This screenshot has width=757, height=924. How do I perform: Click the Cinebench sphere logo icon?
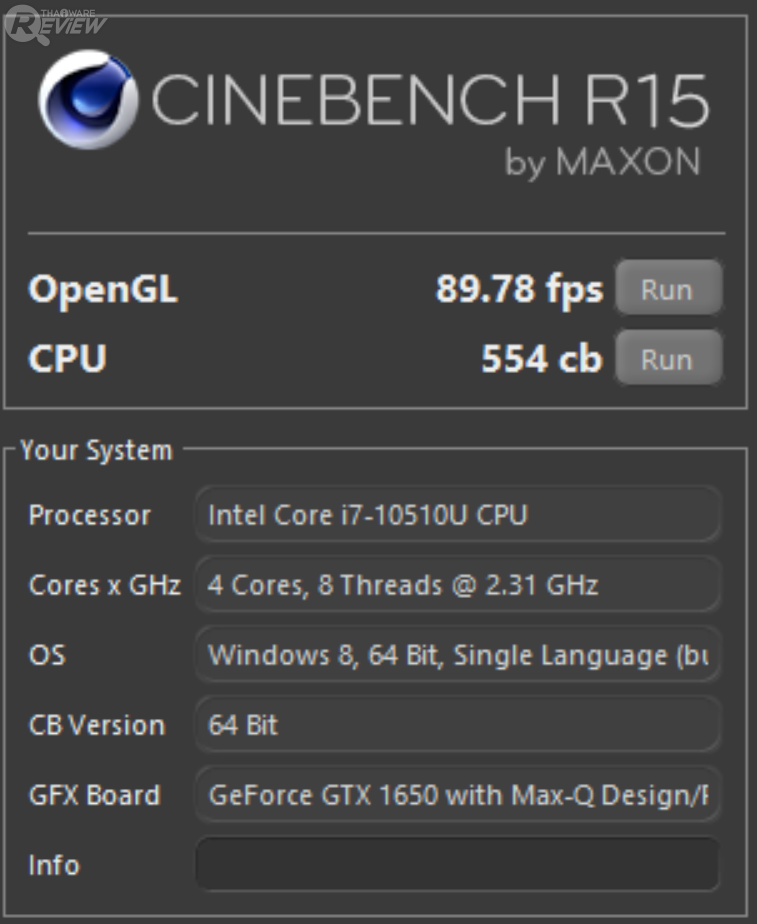89,101
